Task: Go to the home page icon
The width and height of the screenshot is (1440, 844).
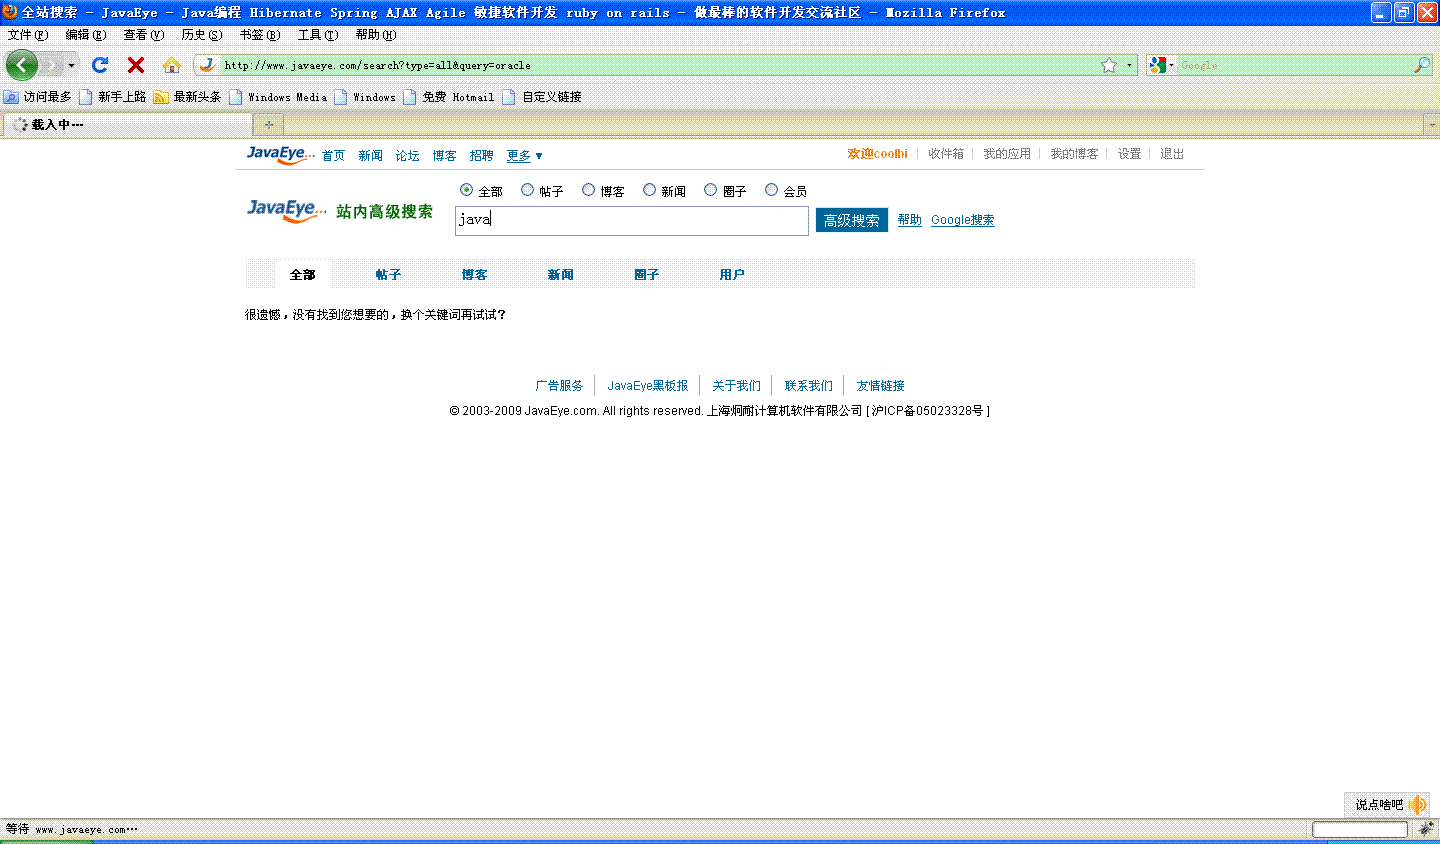Action: tap(172, 65)
